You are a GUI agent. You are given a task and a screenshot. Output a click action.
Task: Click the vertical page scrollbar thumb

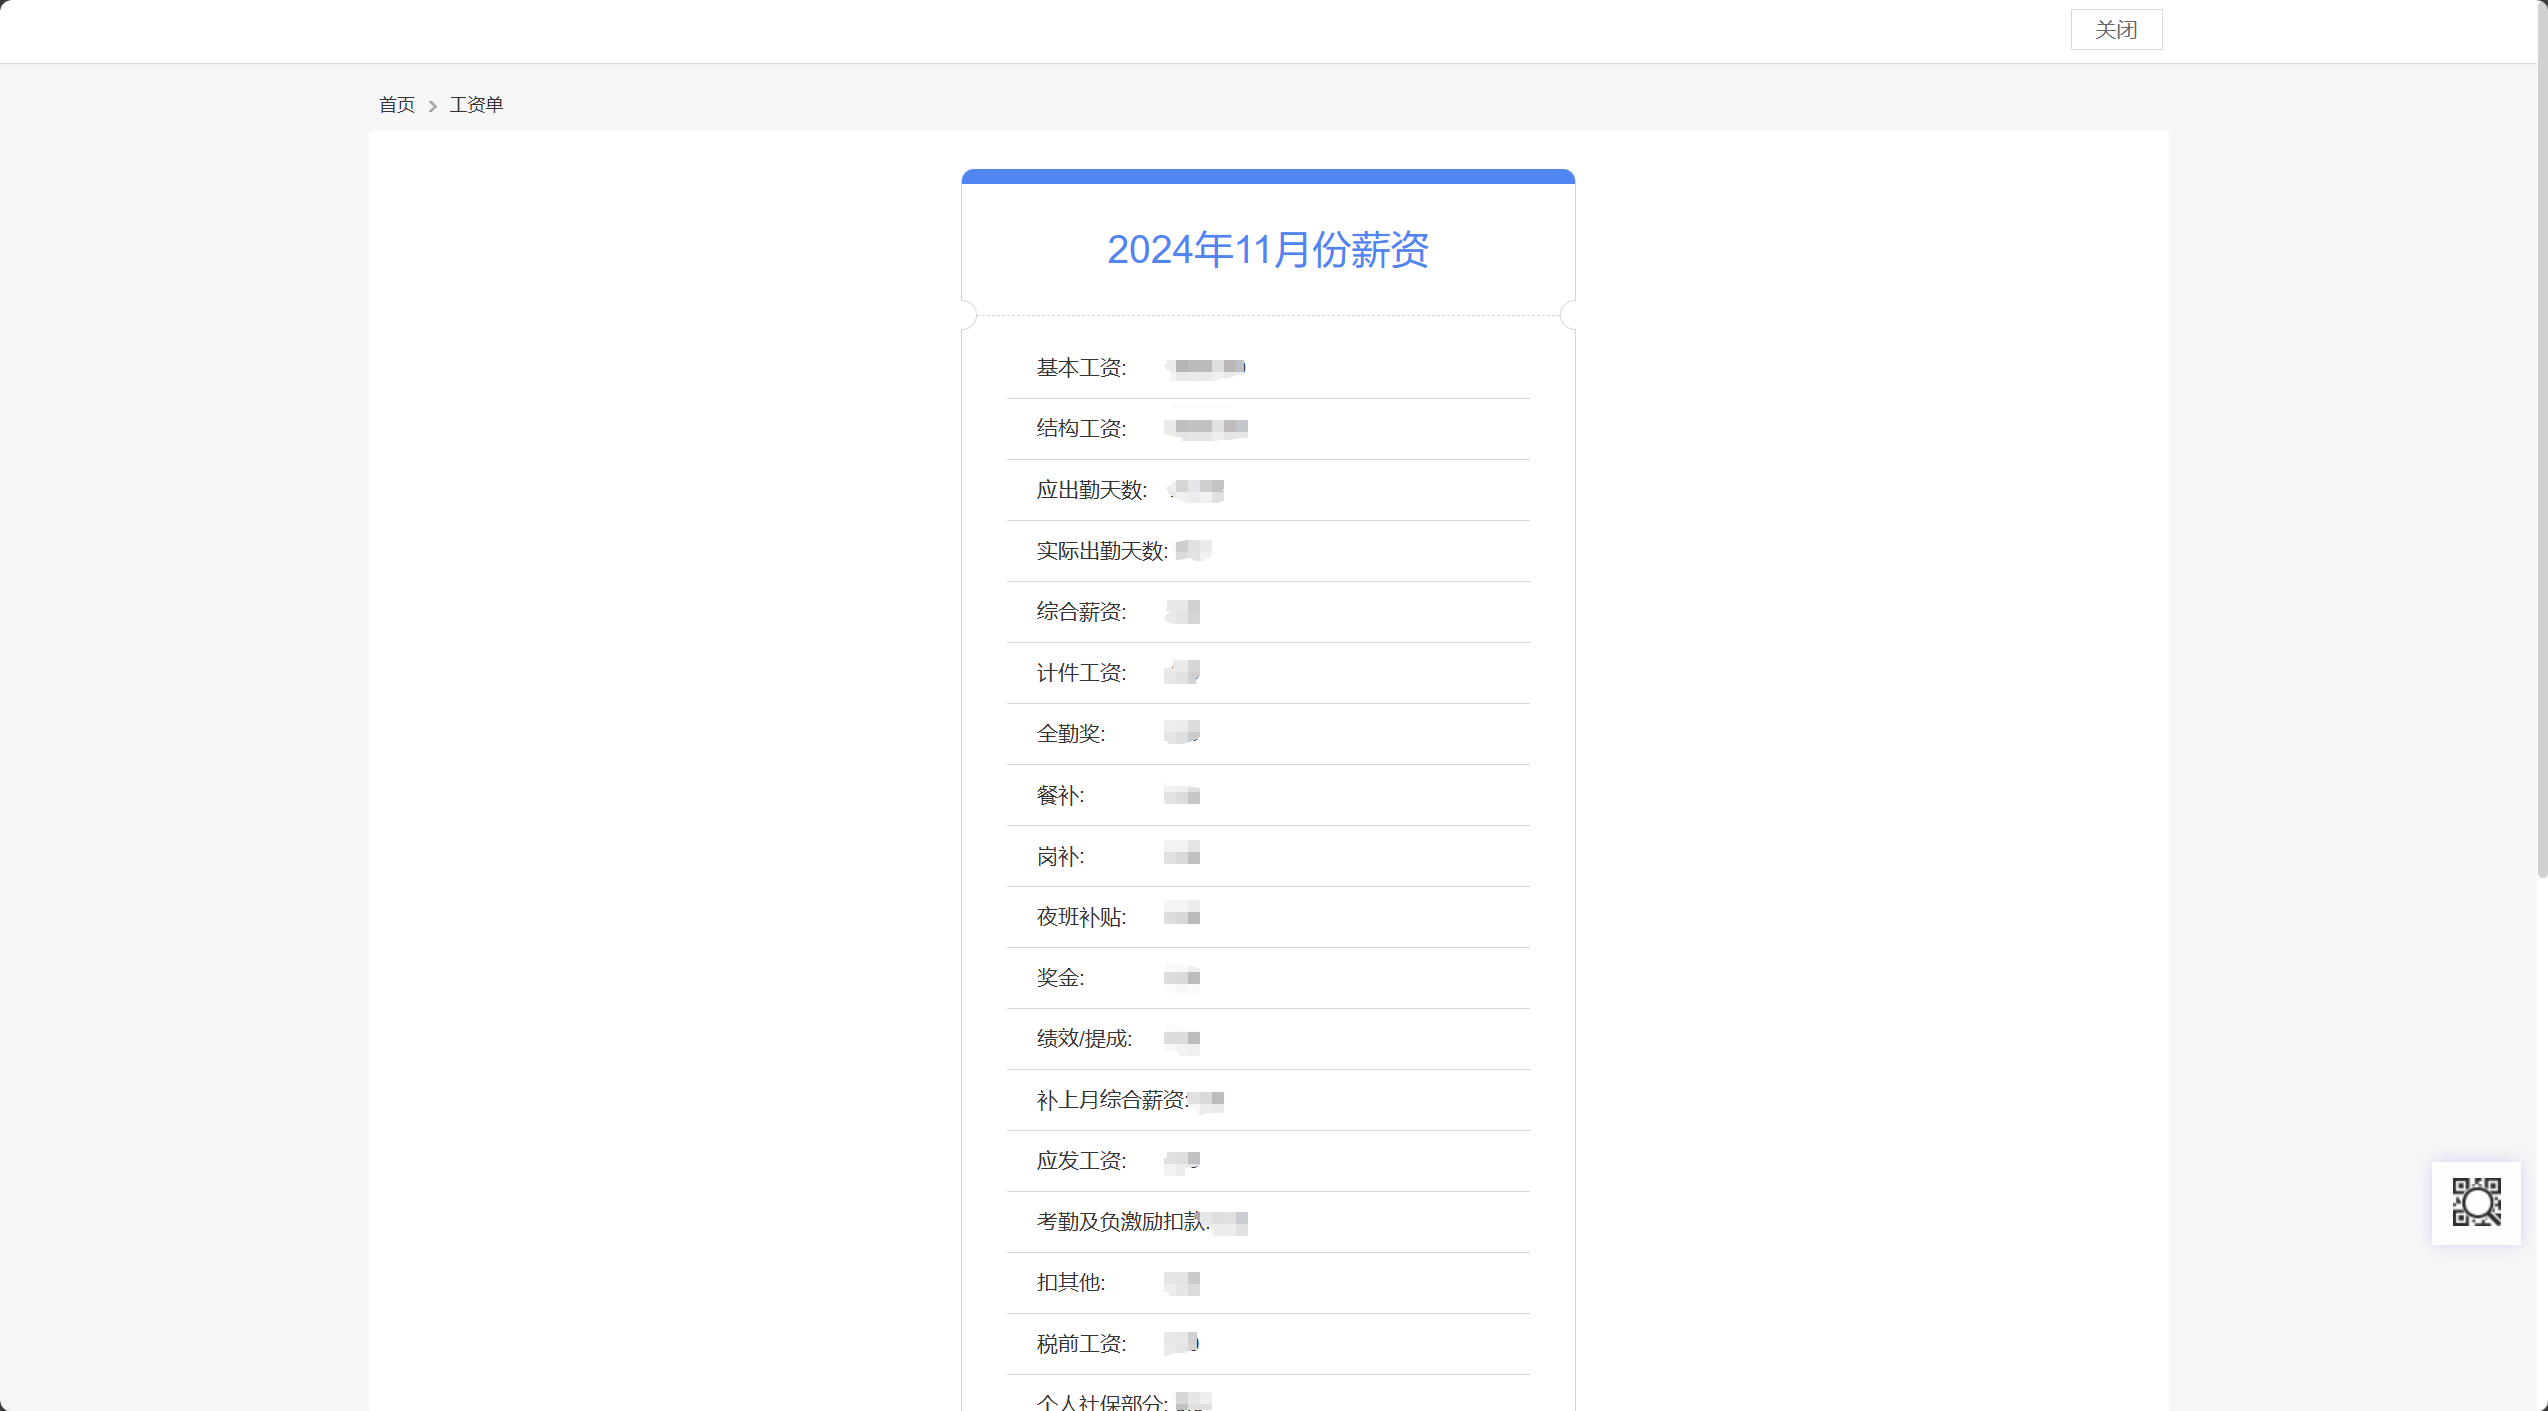(2541, 440)
